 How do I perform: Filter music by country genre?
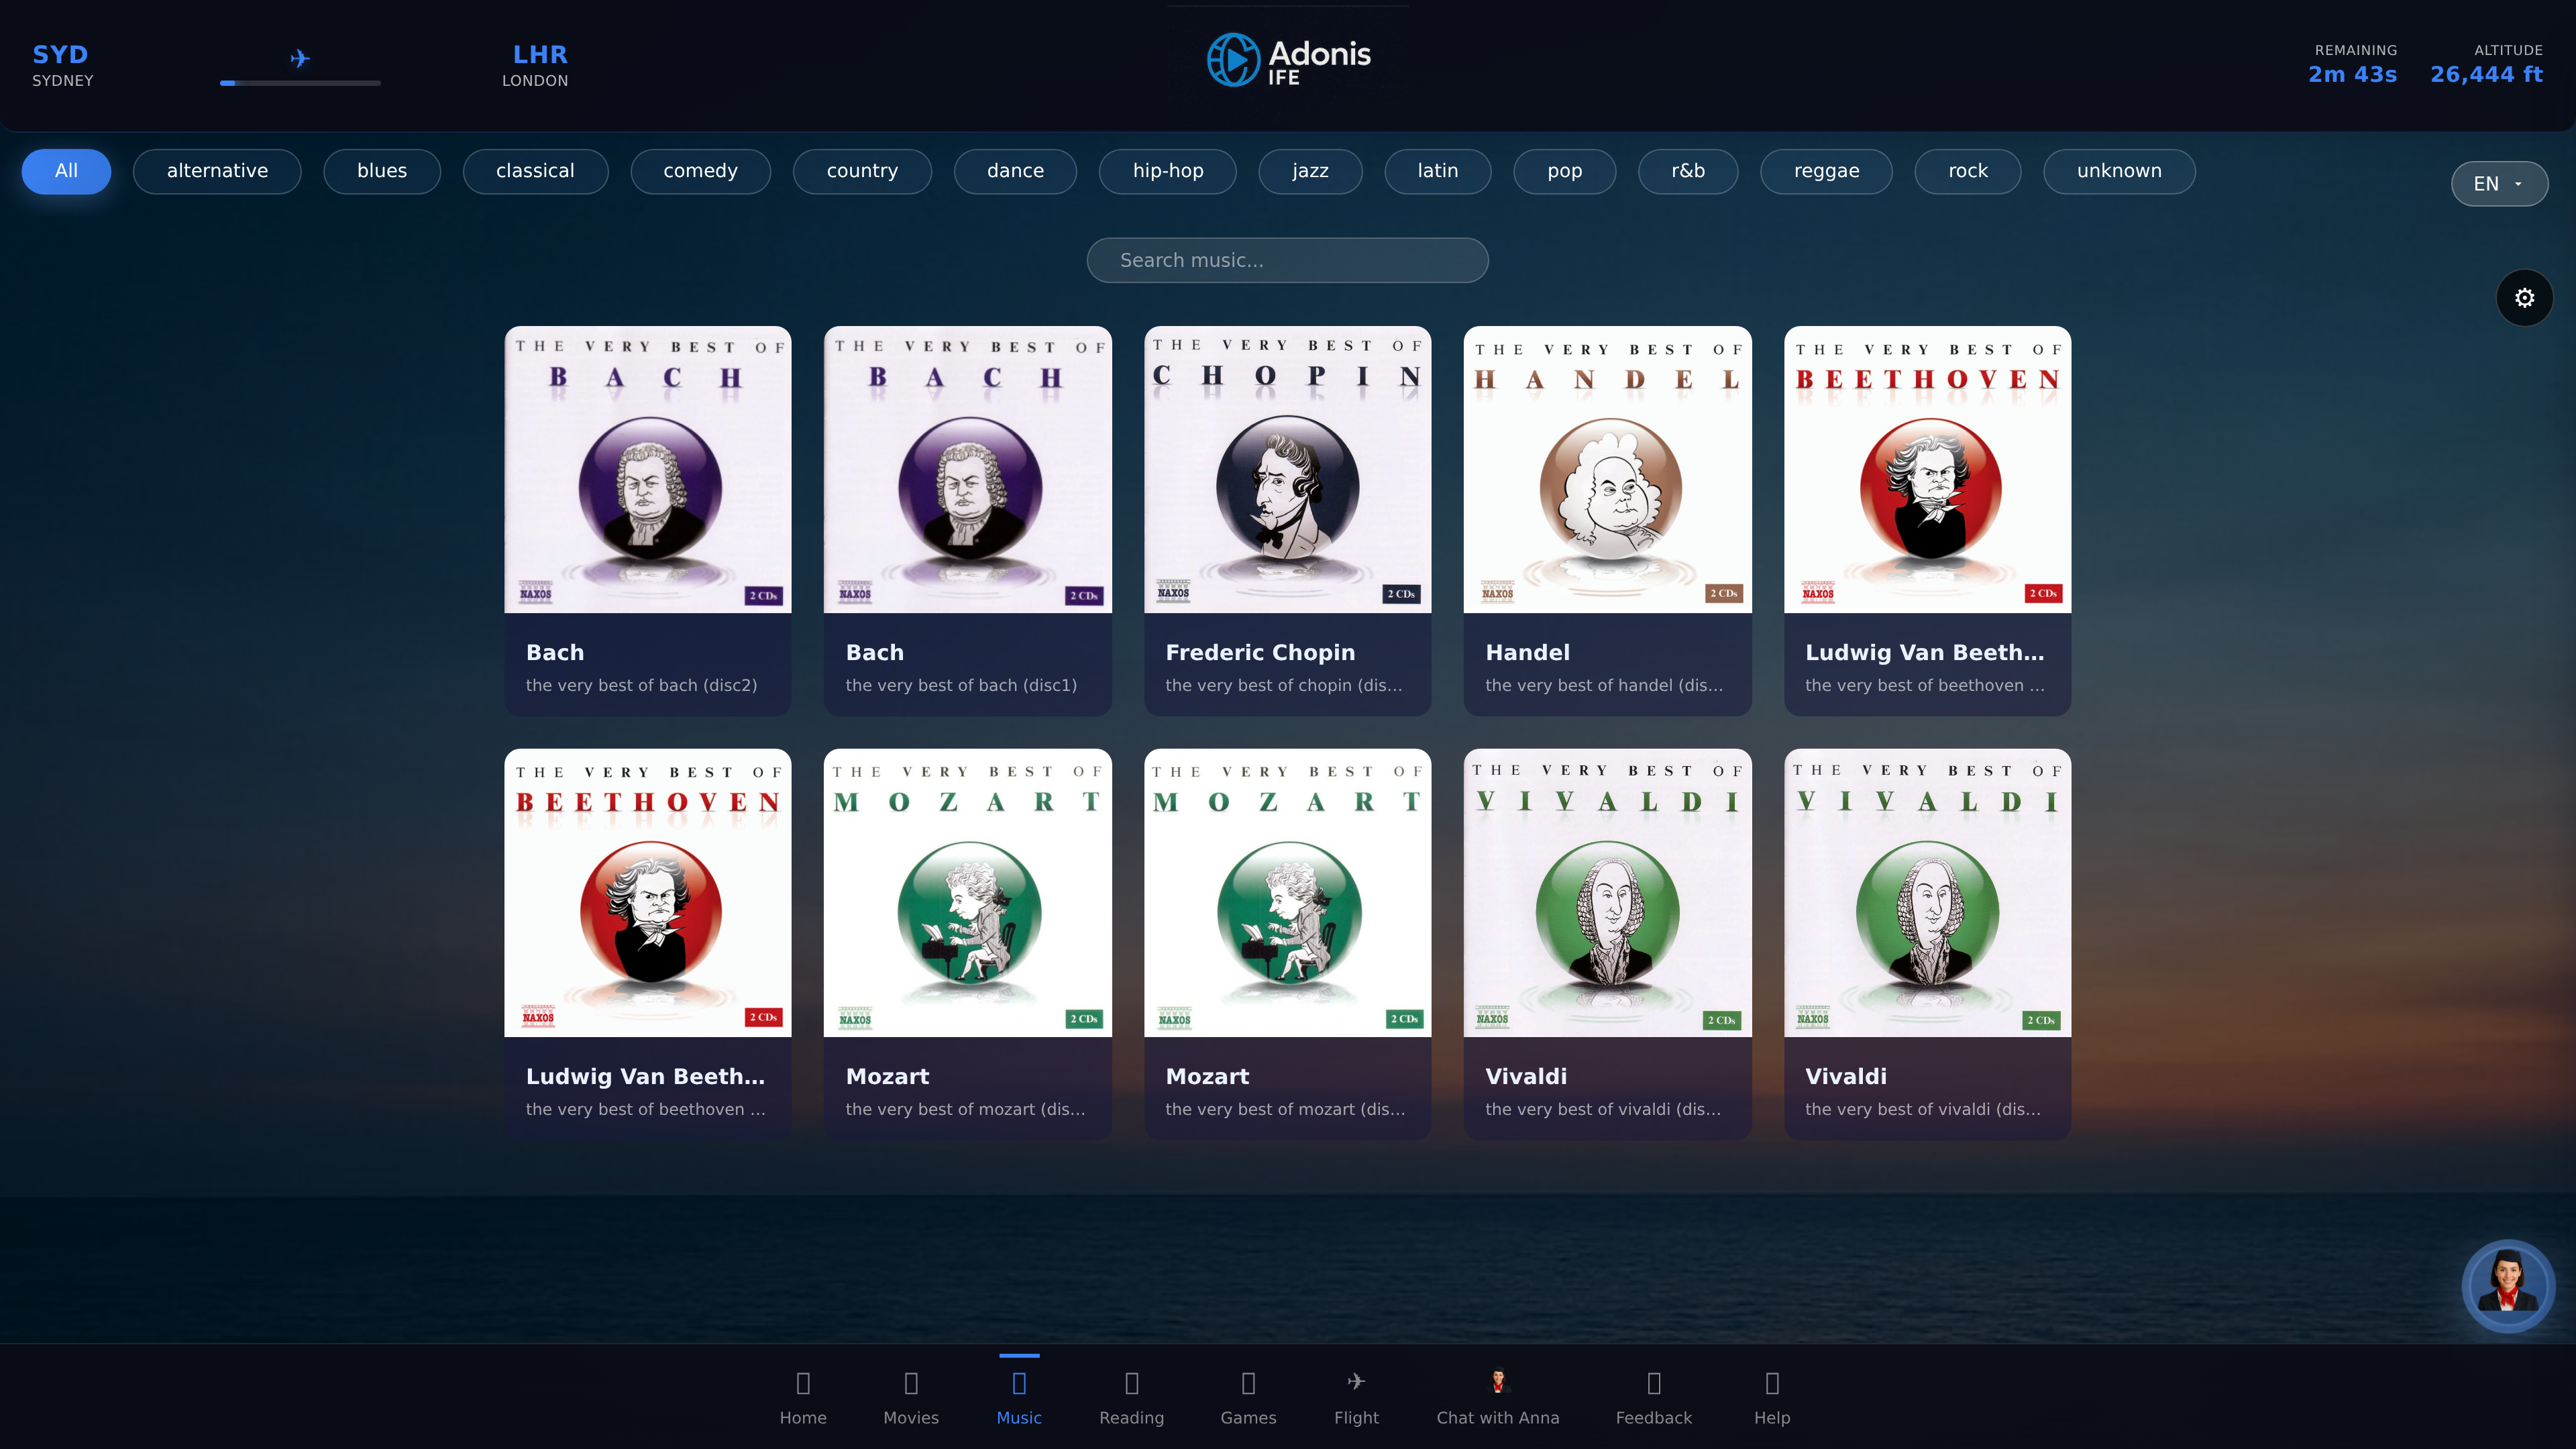(x=862, y=171)
